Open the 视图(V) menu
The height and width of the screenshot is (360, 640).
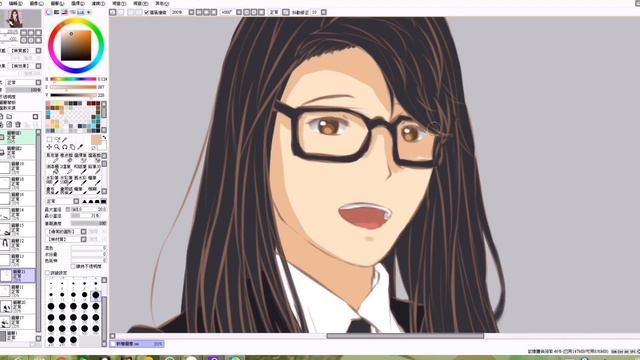(x=120, y=3)
